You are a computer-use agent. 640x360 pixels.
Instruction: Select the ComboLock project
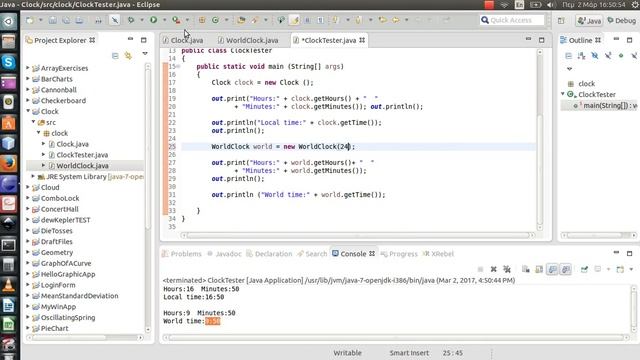[60, 198]
